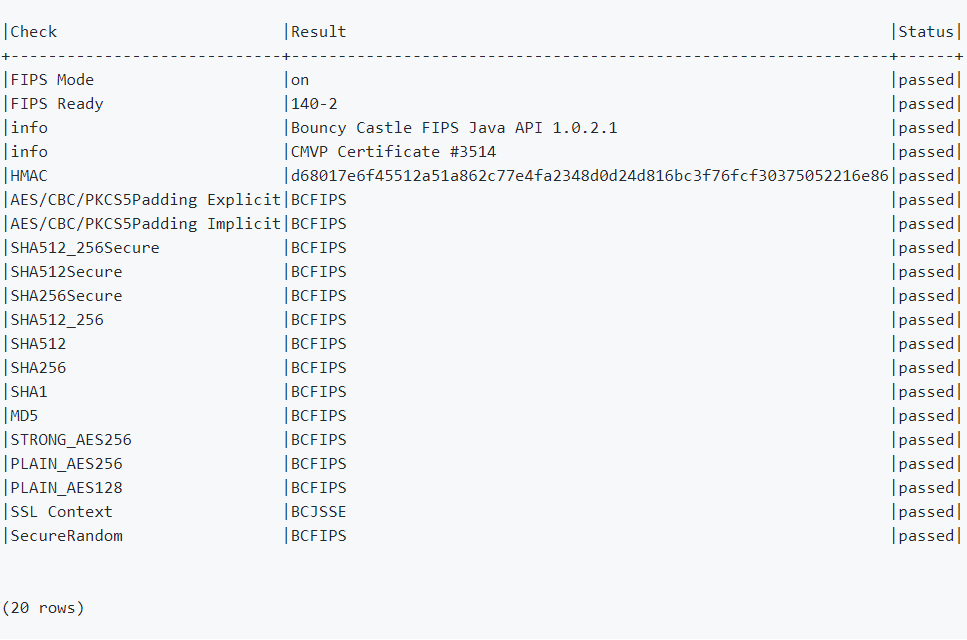This screenshot has height=640, width=967.
Task: Select the FIPS Mode row label
Action: click(52, 80)
